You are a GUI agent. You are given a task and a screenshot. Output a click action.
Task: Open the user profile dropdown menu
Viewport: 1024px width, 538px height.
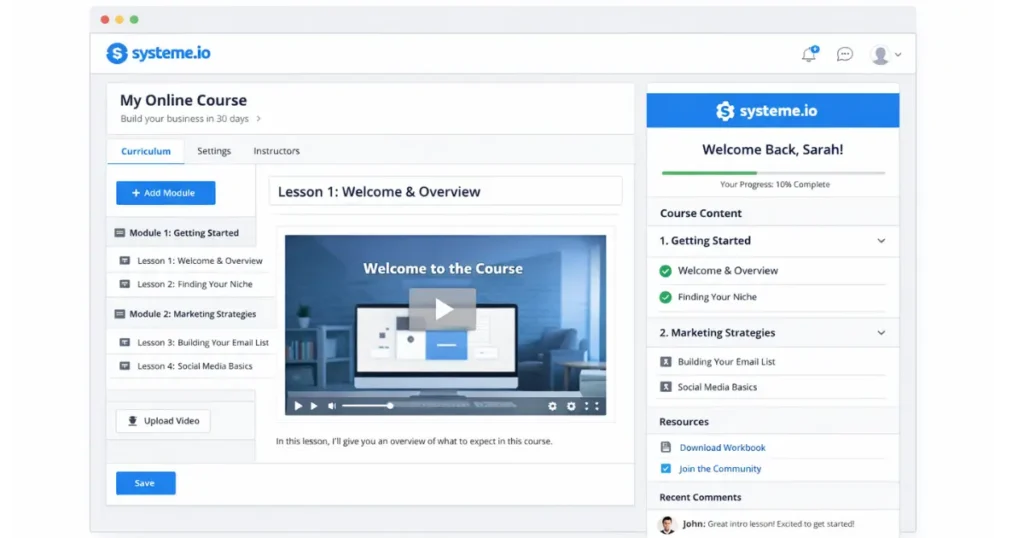click(x=885, y=55)
